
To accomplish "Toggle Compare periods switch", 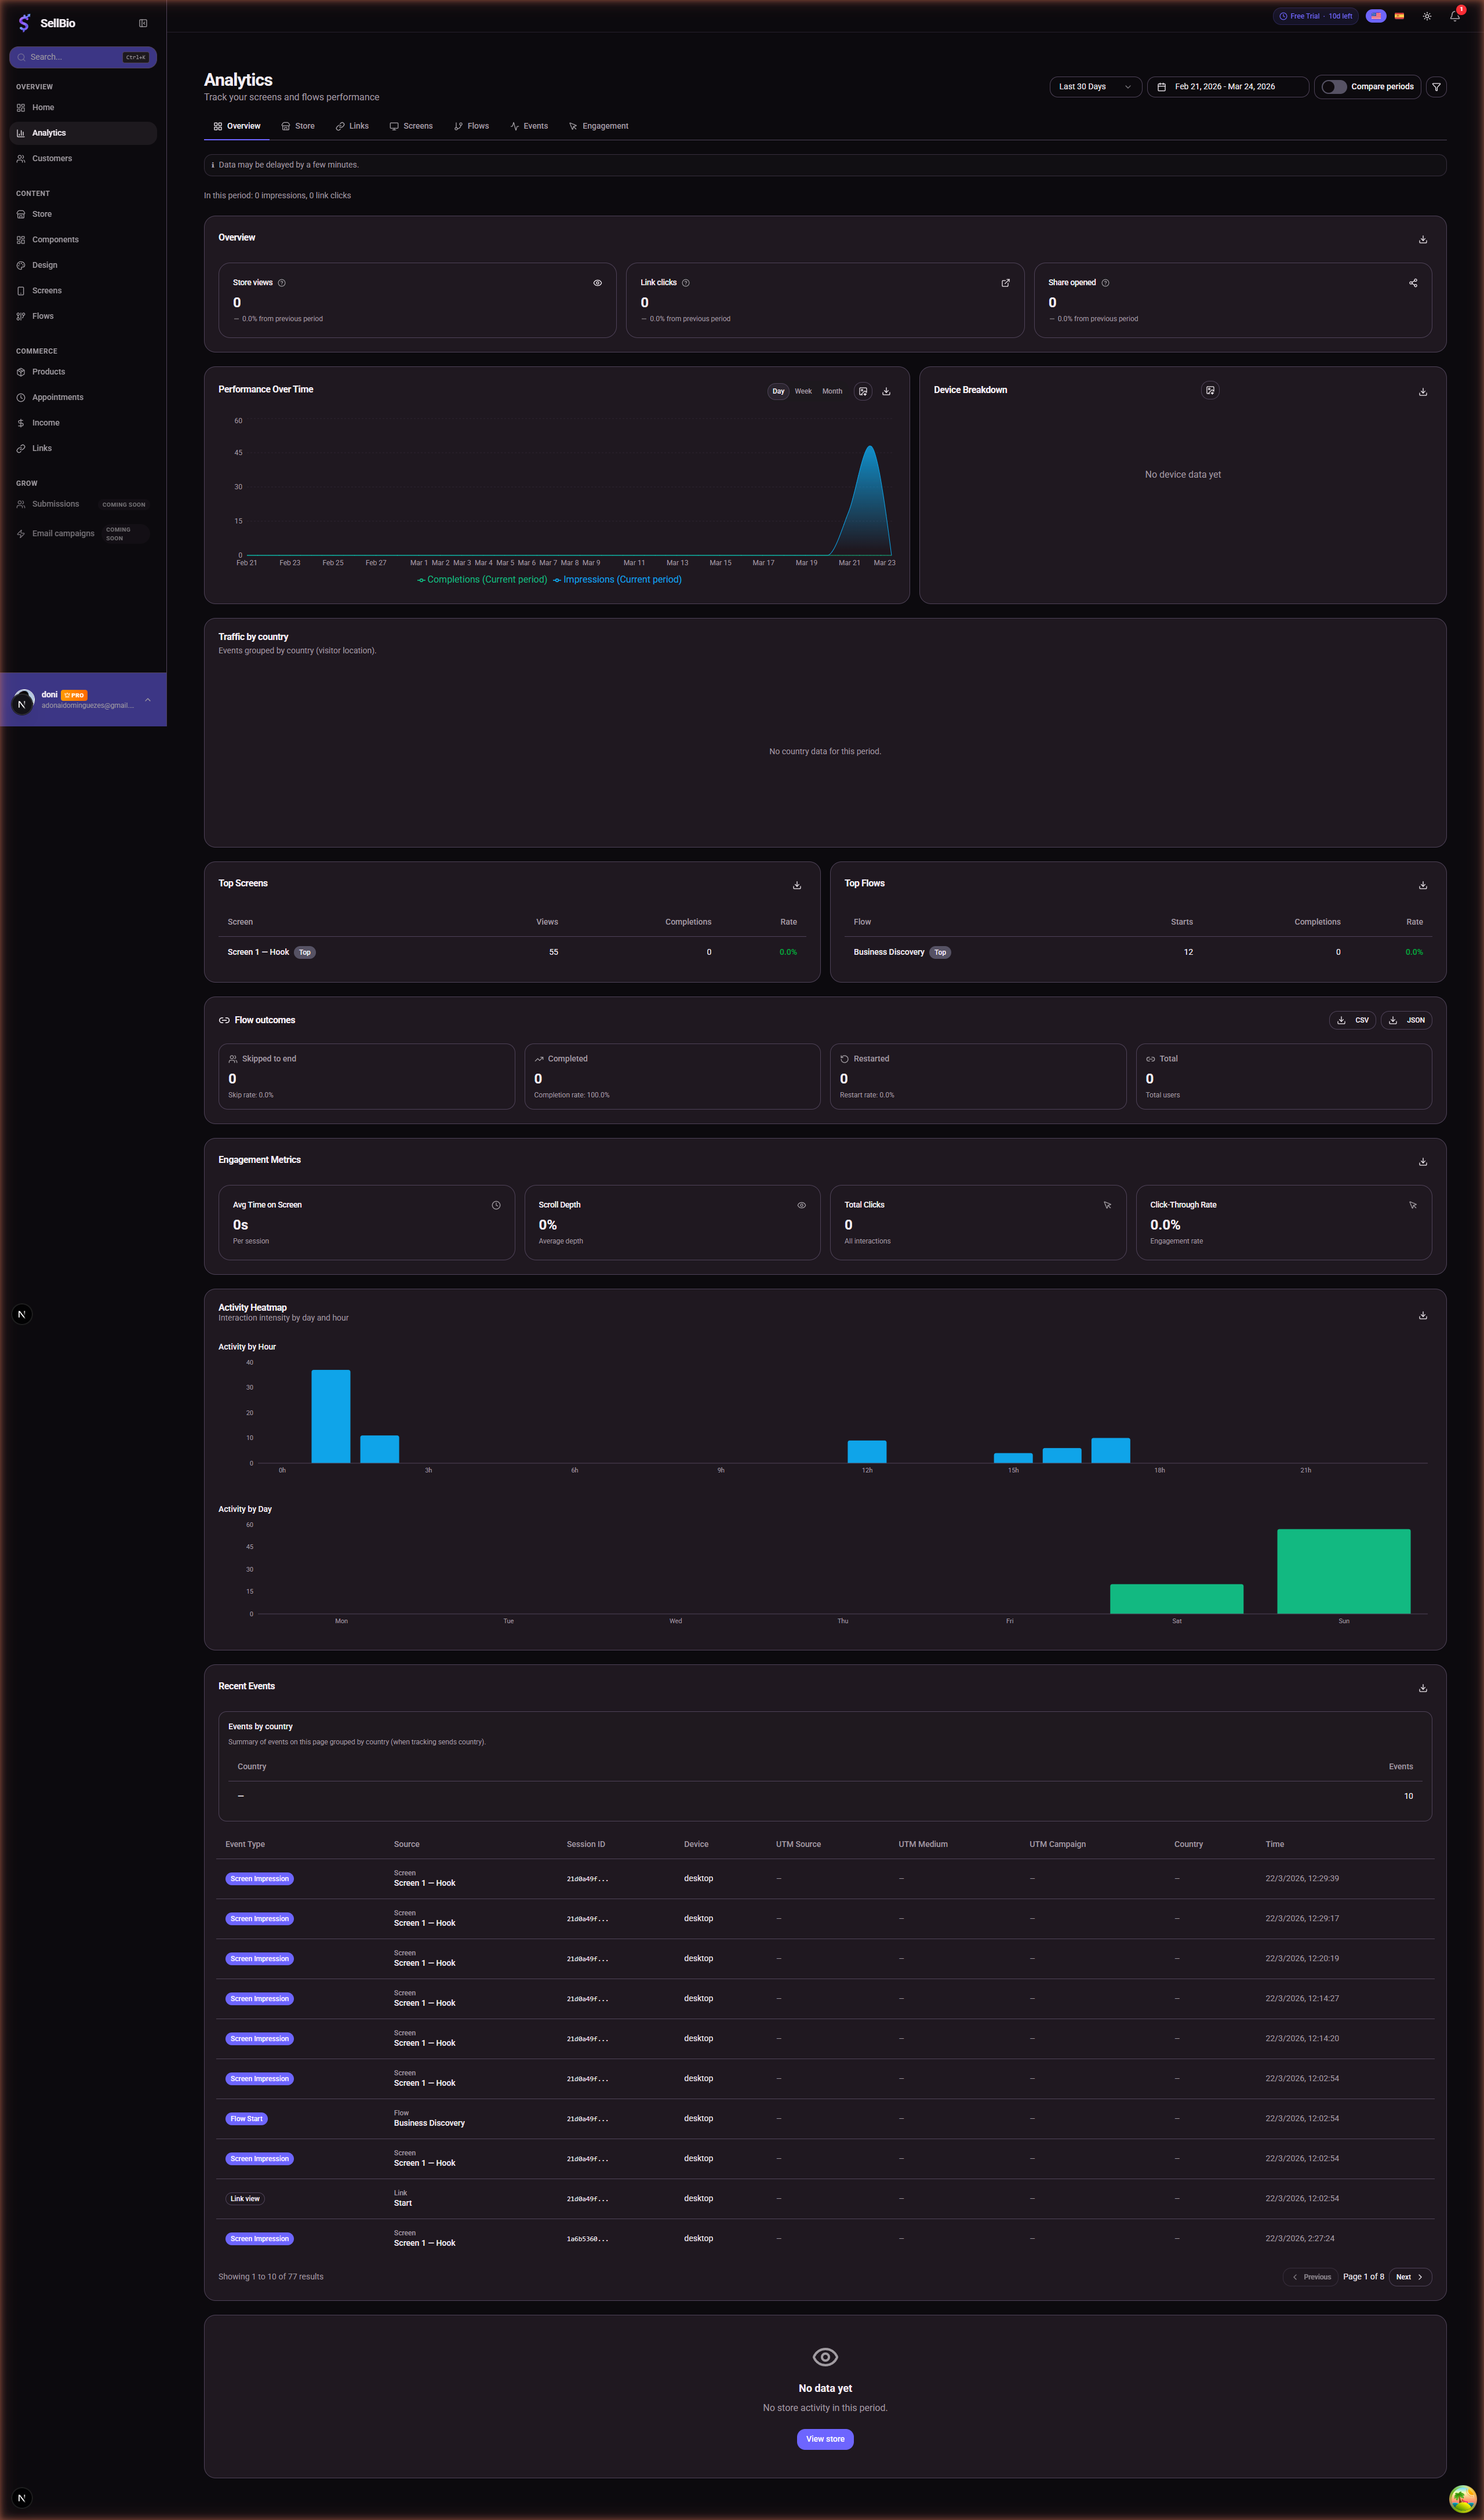I will [x=1333, y=87].
